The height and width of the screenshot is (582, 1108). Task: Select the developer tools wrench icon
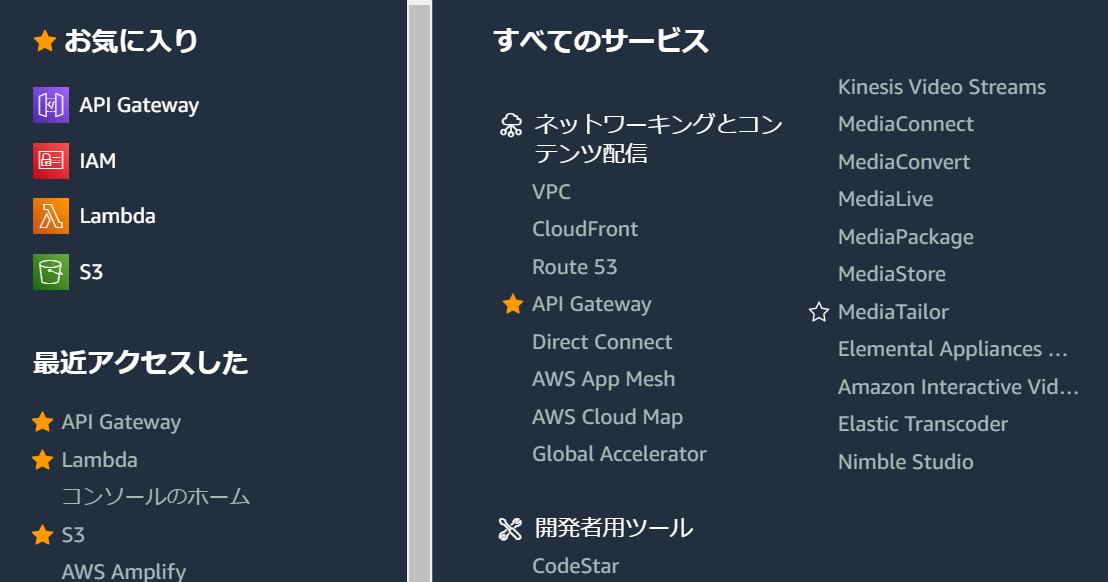pos(511,528)
